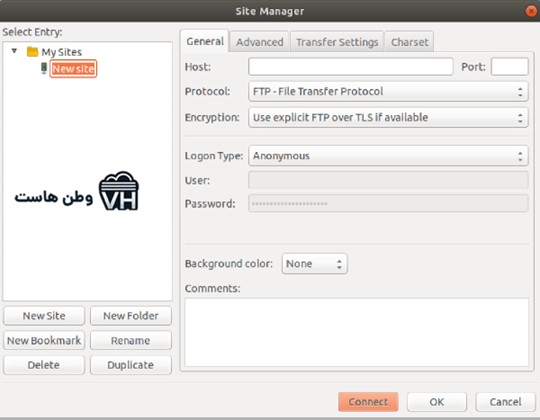This screenshot has height=420, width=540.
Task: Click the VH cloud logo
Action: coord(119,191)
